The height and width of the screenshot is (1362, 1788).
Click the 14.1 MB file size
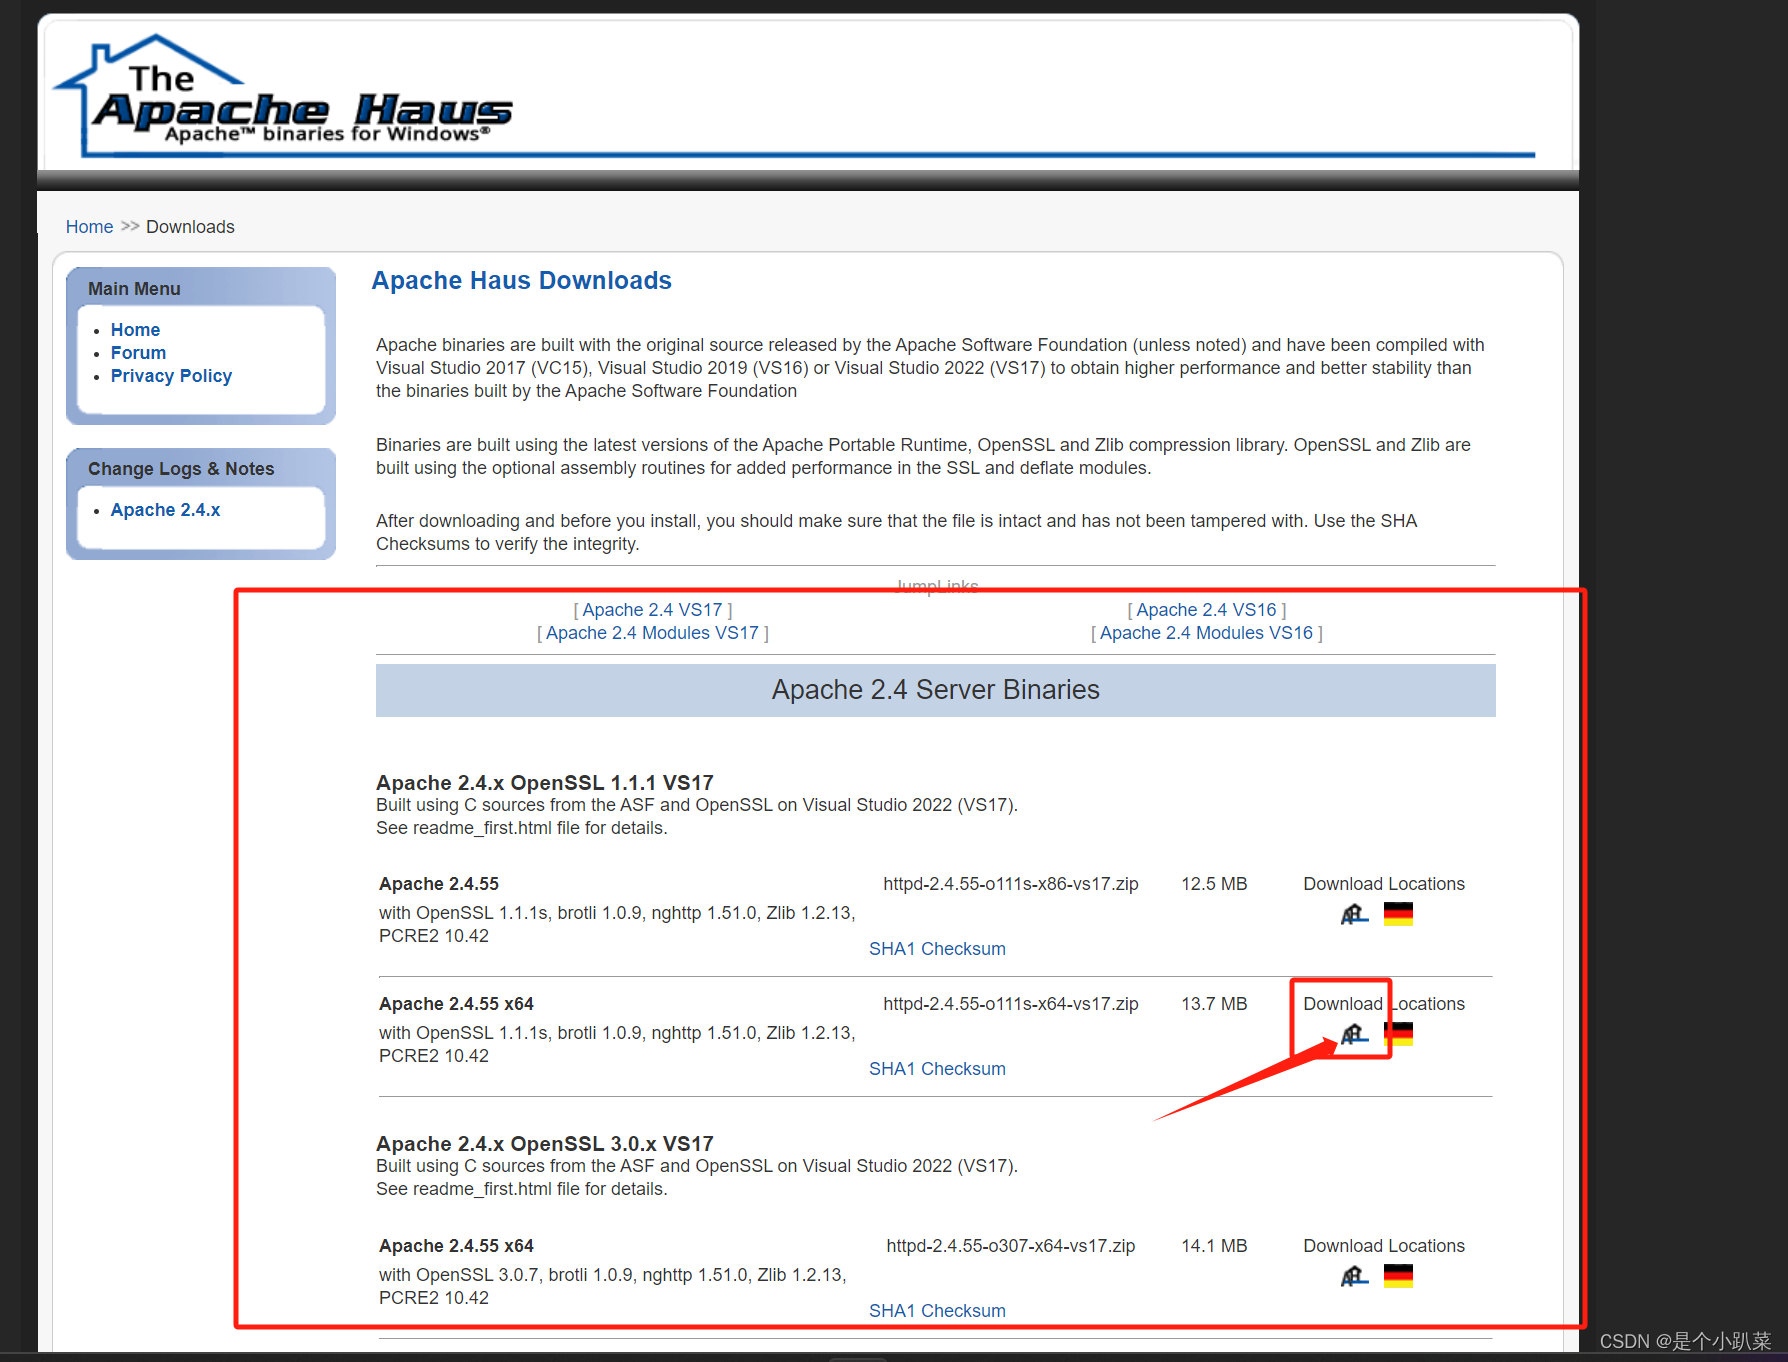(1214, 1246)
